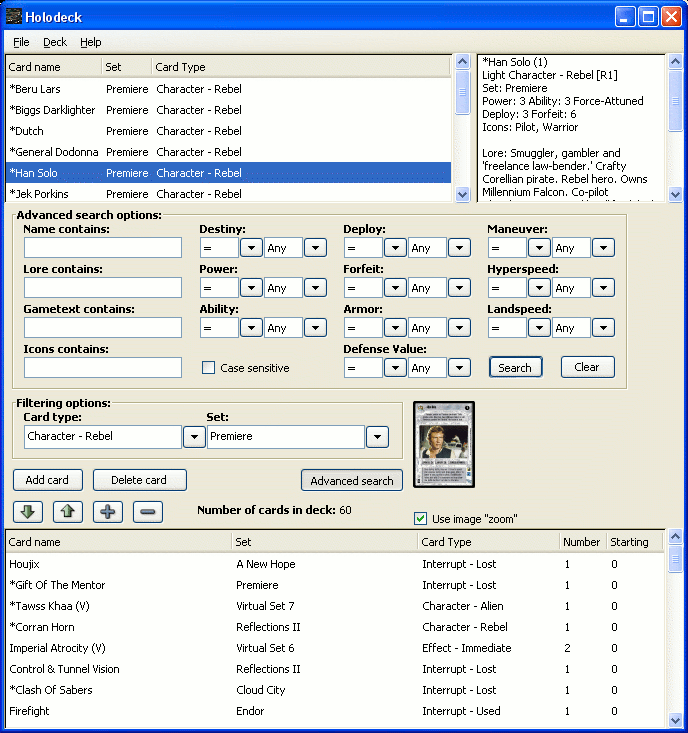The image size is (688, 733).
Task: Click the Clear button
Action: [x=588, y=367]
